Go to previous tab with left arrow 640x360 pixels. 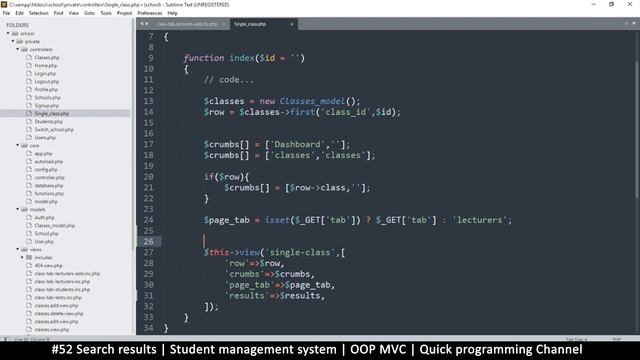pos(142,24)
